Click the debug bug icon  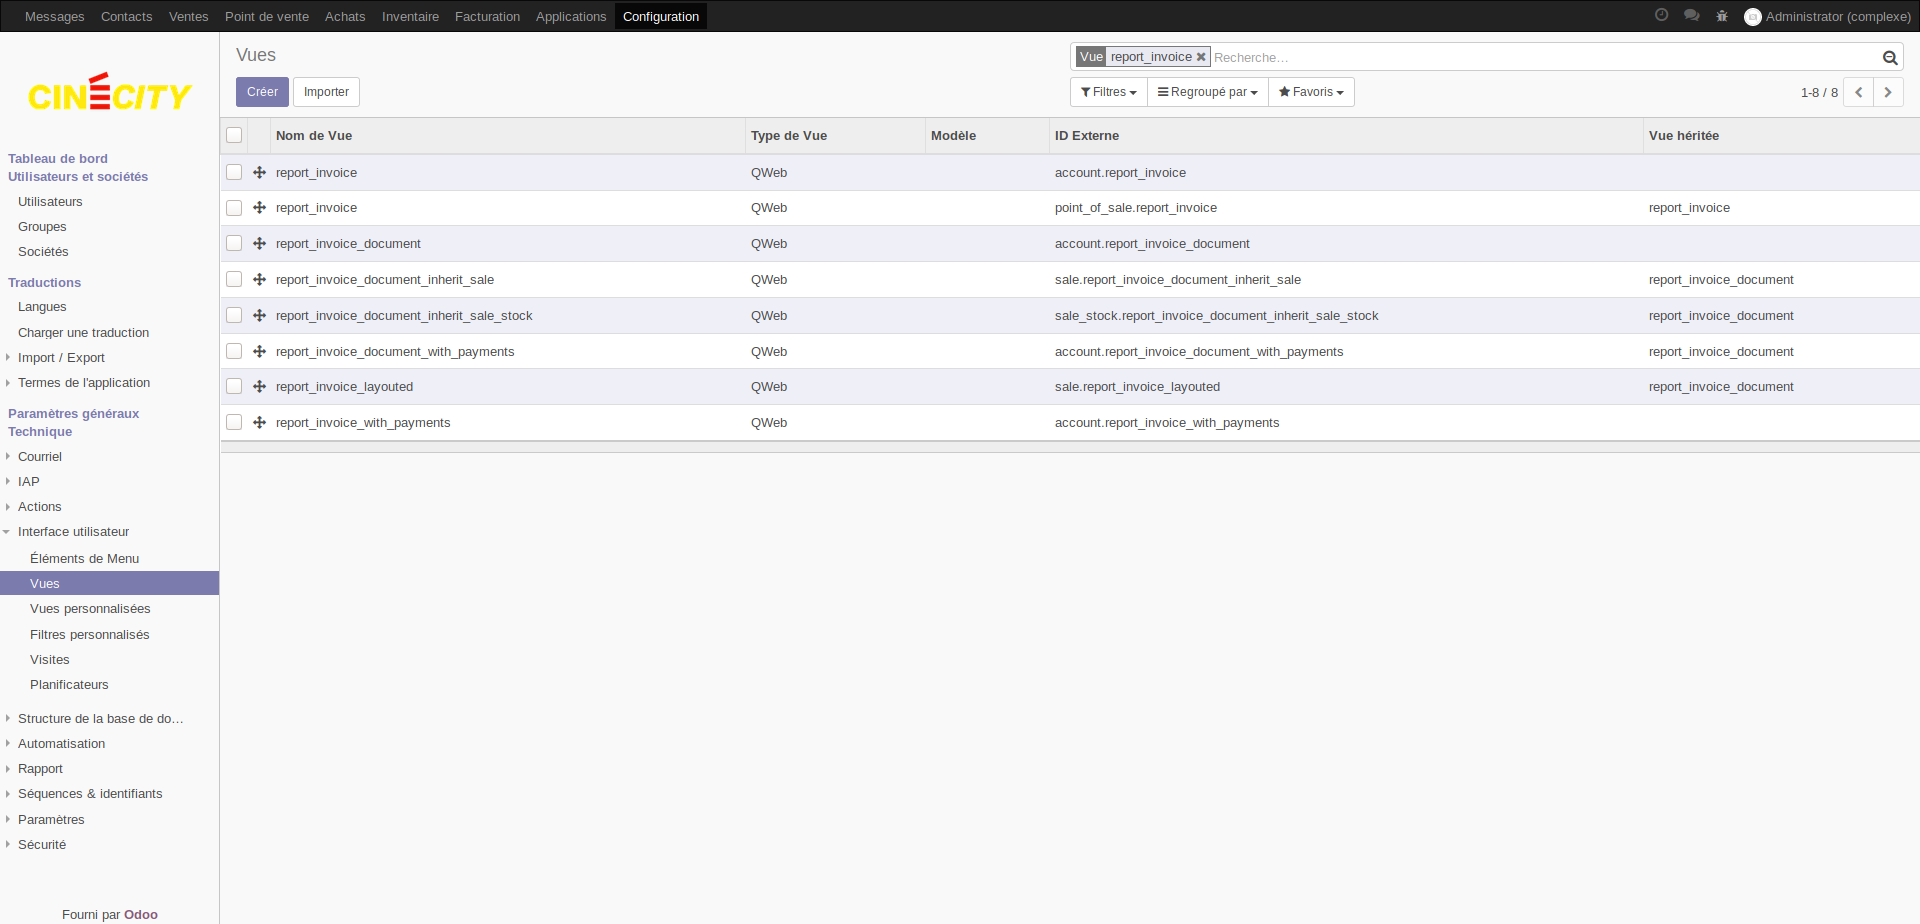coord(1721,16)
